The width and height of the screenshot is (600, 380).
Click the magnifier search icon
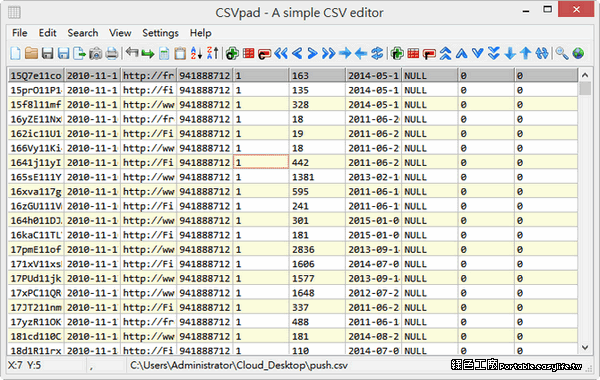(562, 53)
